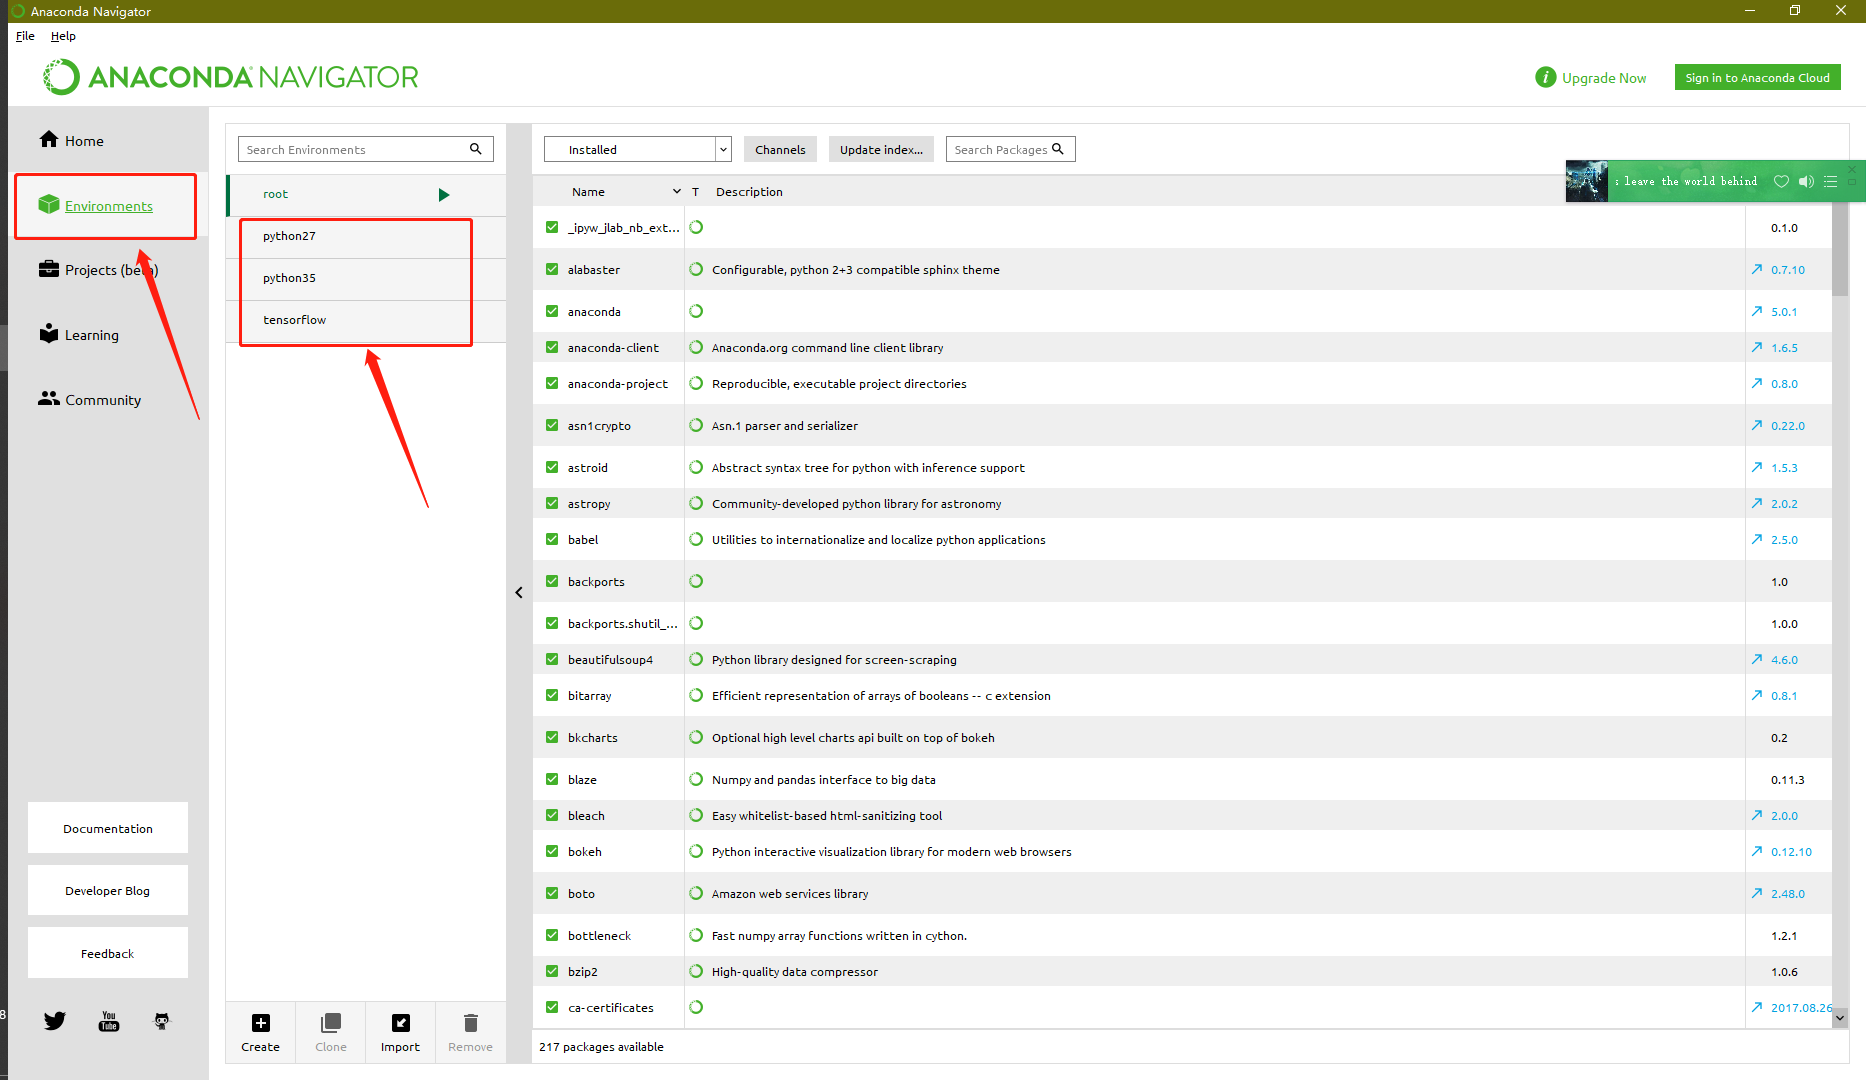Open the File menu
Screen dimensions: 1866x1080
pyautogui.click(x=24, y=36)
